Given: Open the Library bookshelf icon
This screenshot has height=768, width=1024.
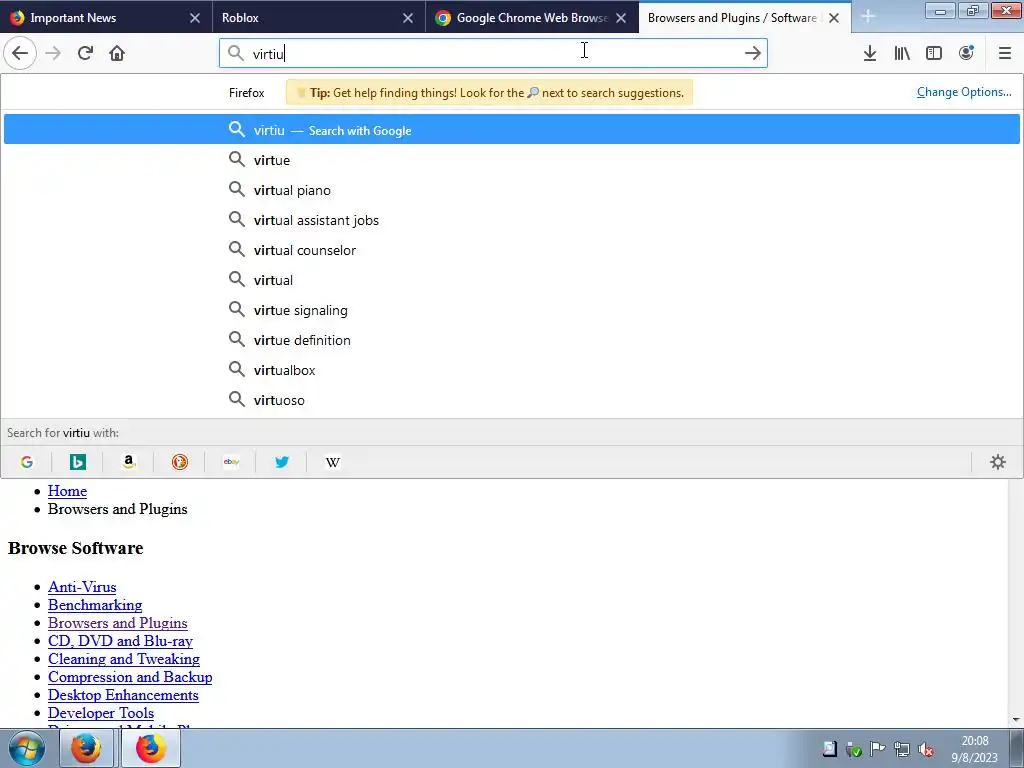Looking at the screenshot, I should tap(902, 53).
